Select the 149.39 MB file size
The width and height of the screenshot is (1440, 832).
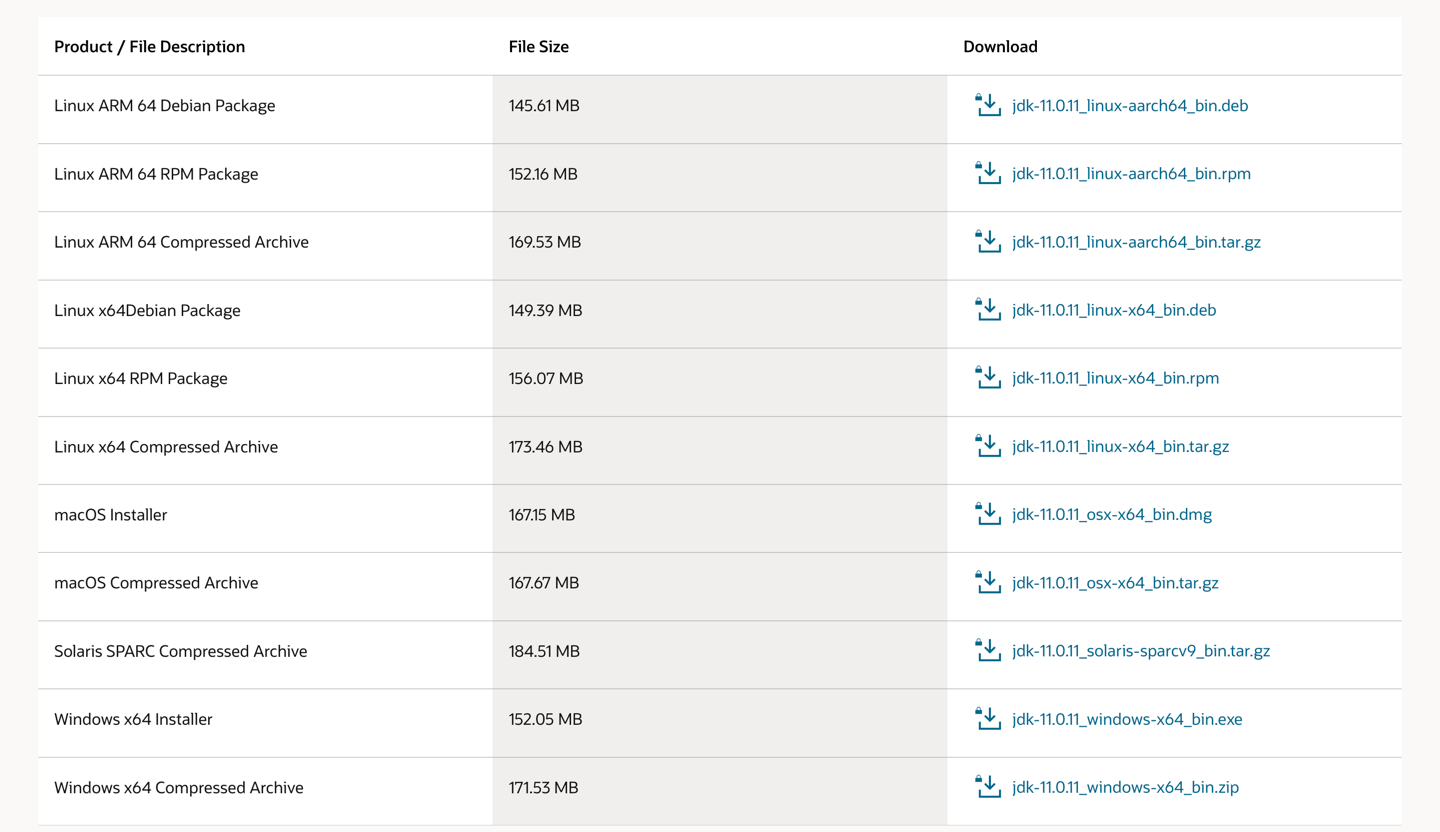pyautogui.click(x=545, y=310)
